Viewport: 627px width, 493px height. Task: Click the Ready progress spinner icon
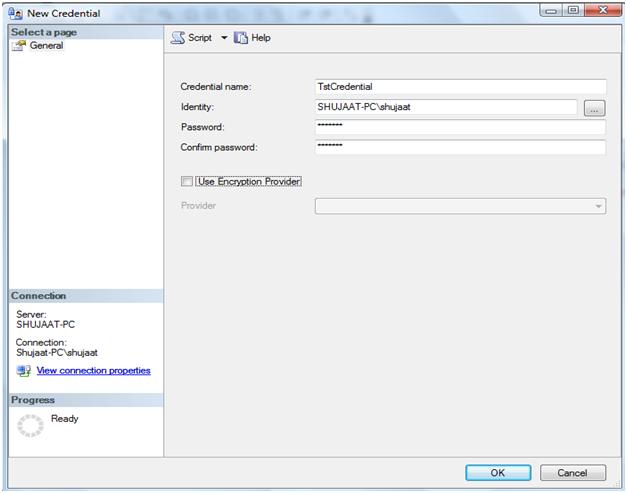click(x=32, y=426)
